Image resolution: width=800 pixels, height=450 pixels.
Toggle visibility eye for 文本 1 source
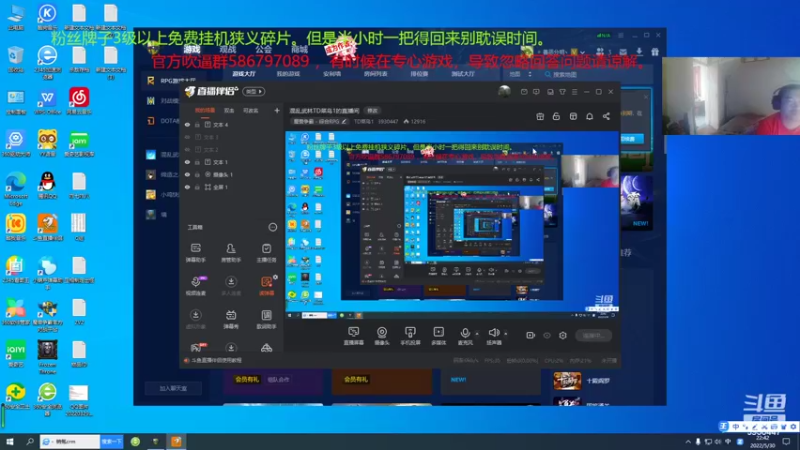187,162
